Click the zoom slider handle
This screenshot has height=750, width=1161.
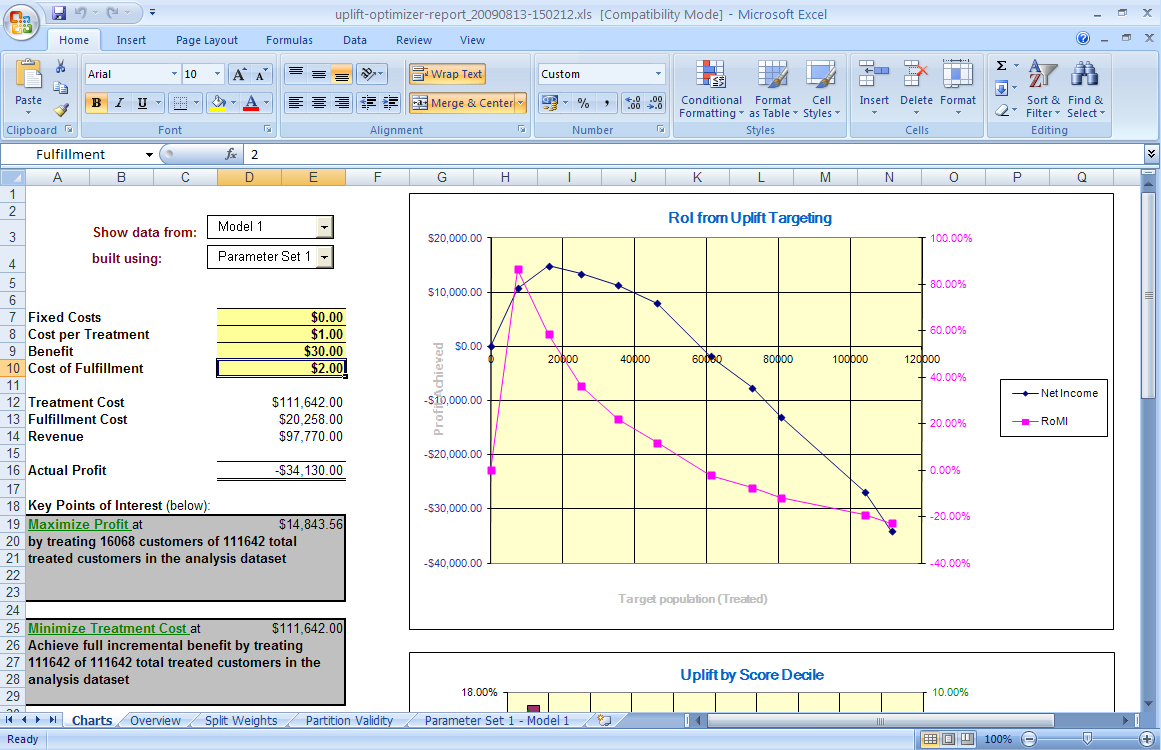pos(1087,739)
